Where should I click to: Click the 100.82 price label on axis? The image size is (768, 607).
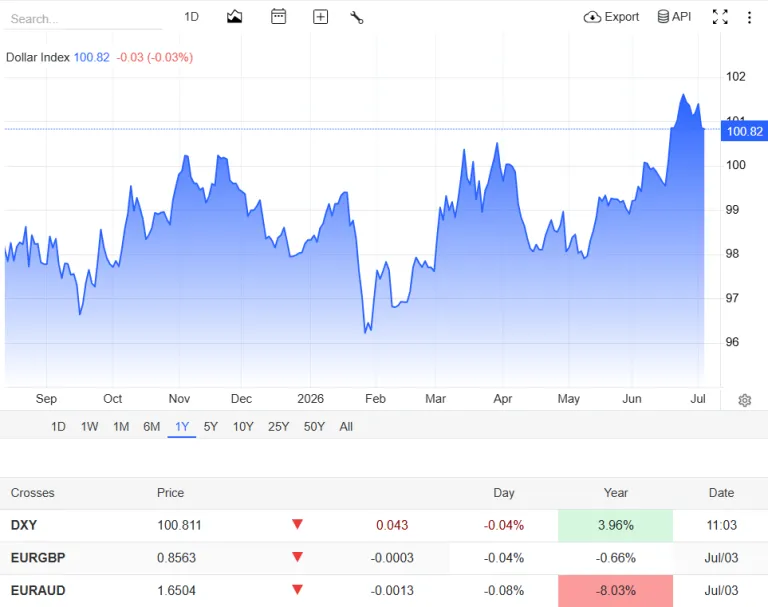[x=744, y=131]
